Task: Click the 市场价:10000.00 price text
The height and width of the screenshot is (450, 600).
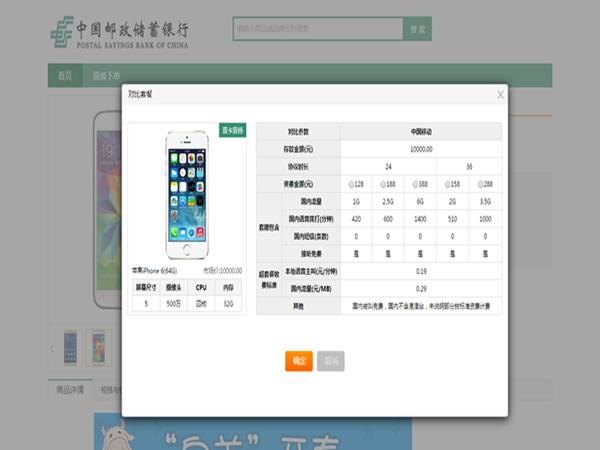Action: pyautogui.click(x=222, y=271)
